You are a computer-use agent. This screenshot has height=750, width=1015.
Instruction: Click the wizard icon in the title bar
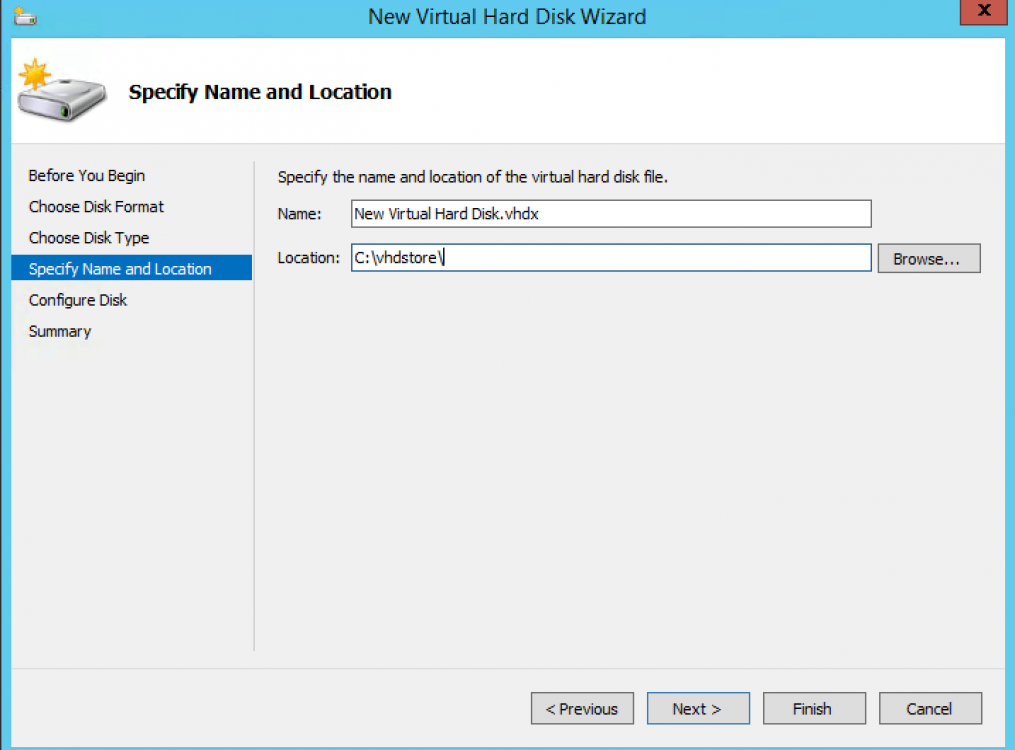(x=25, y=17)
